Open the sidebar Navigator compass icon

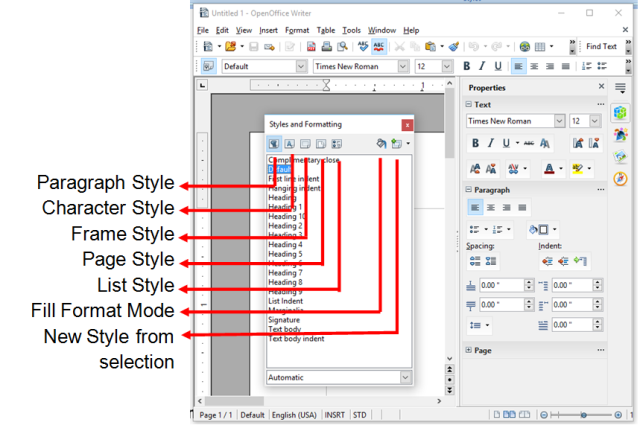[x=620, y=178]
